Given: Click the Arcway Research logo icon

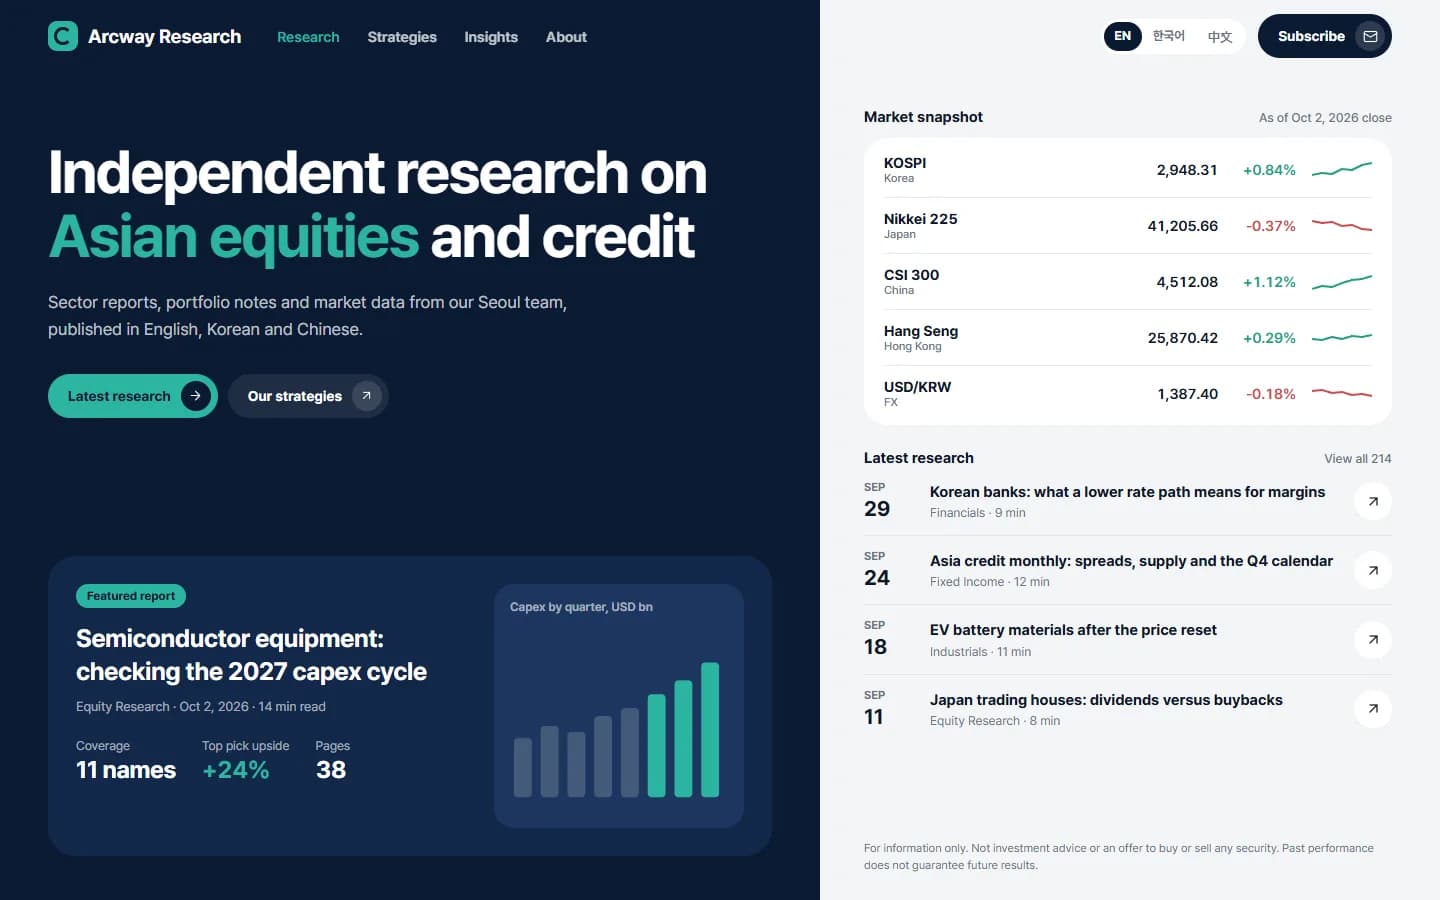Looking at the screenshot, I should (x=63, y=36).
